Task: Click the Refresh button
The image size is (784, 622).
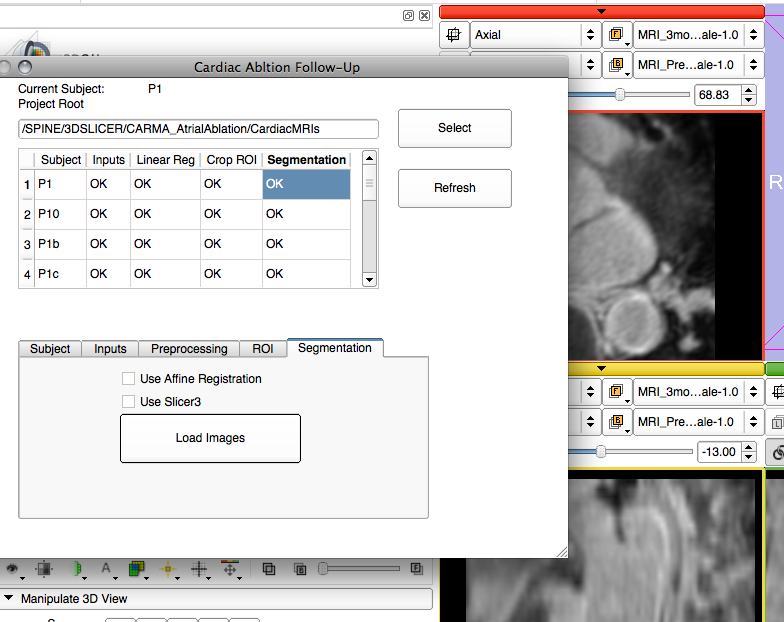Action: pyautogui.click(x=454, y=188)
